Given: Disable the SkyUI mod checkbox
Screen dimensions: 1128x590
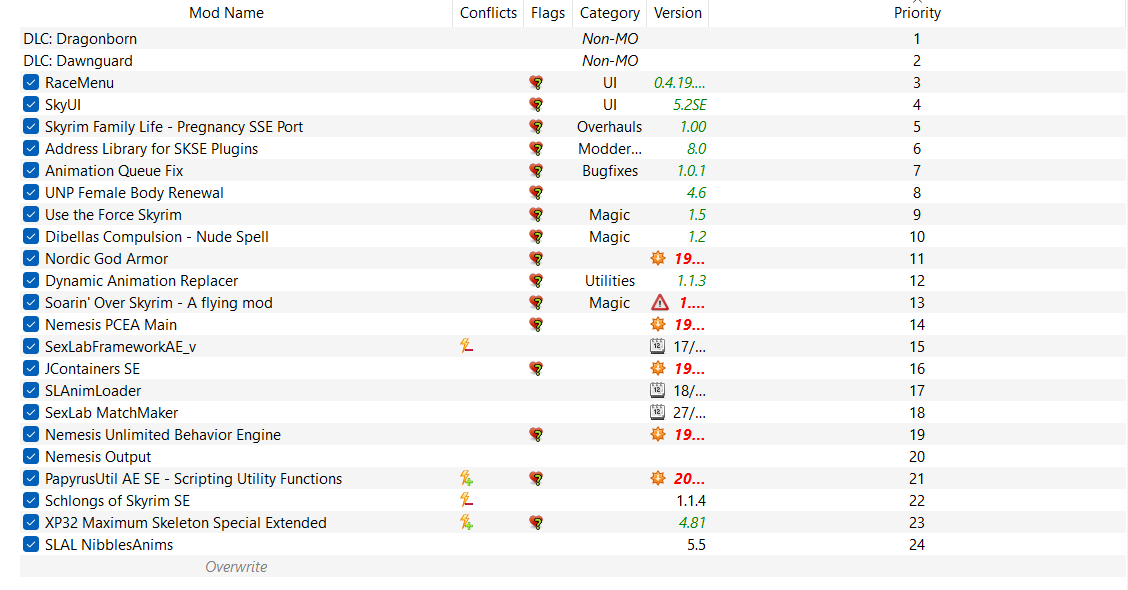Looking at the screenshot, I should 31,104.
